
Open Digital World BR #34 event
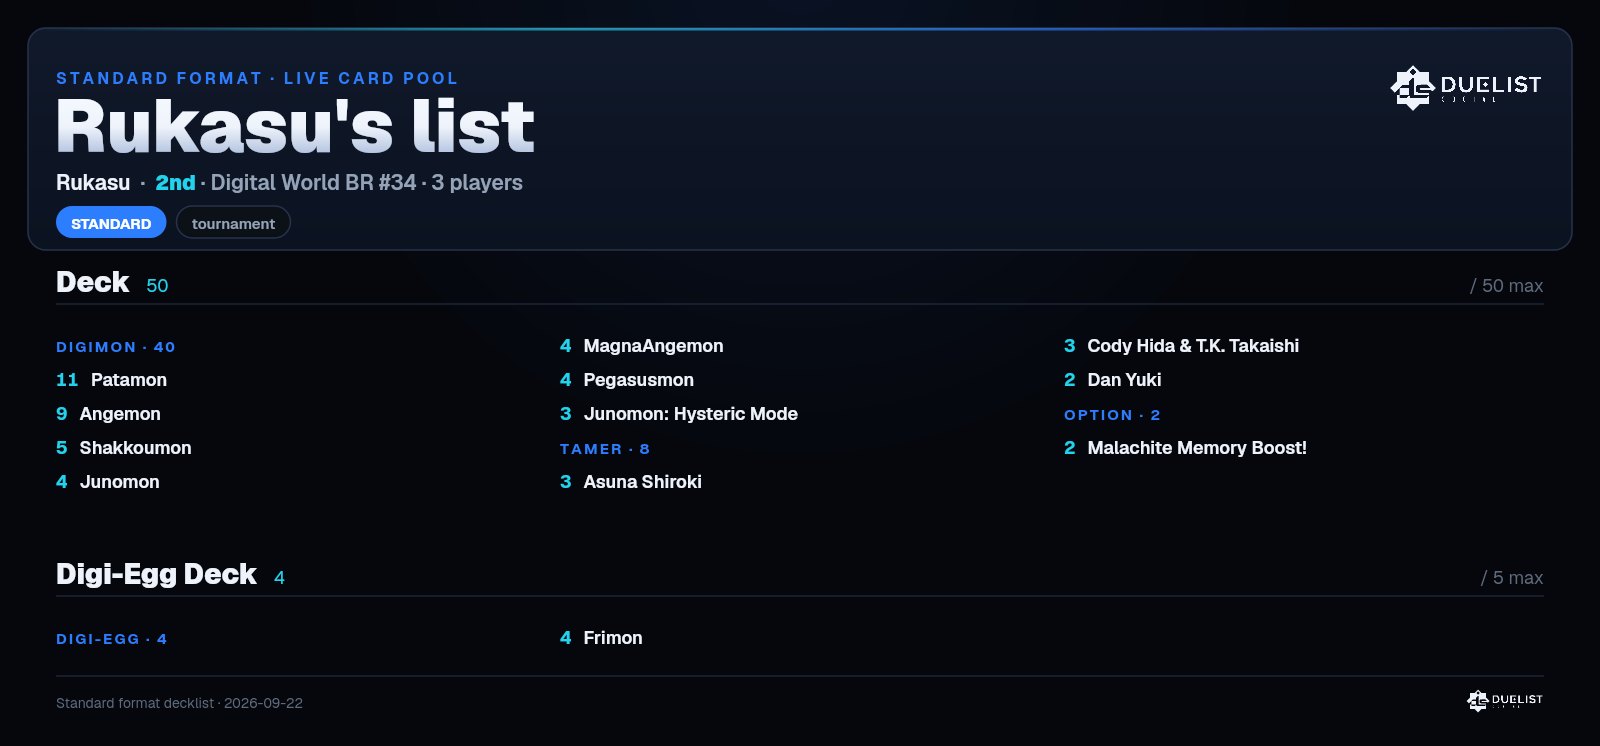coord(313,183)
